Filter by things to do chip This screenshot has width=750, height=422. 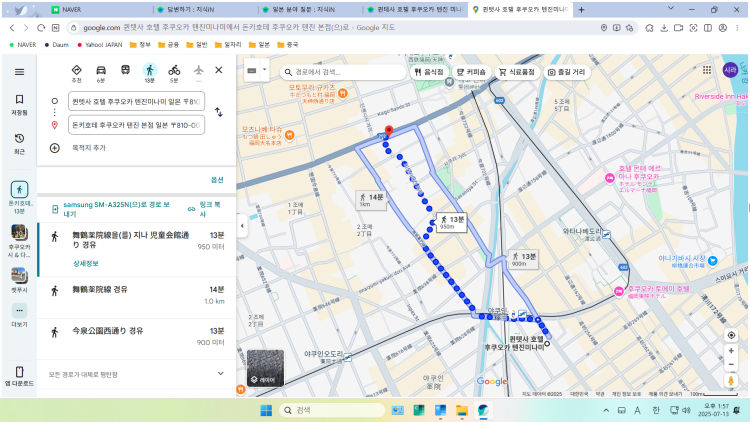click(566, 72)
